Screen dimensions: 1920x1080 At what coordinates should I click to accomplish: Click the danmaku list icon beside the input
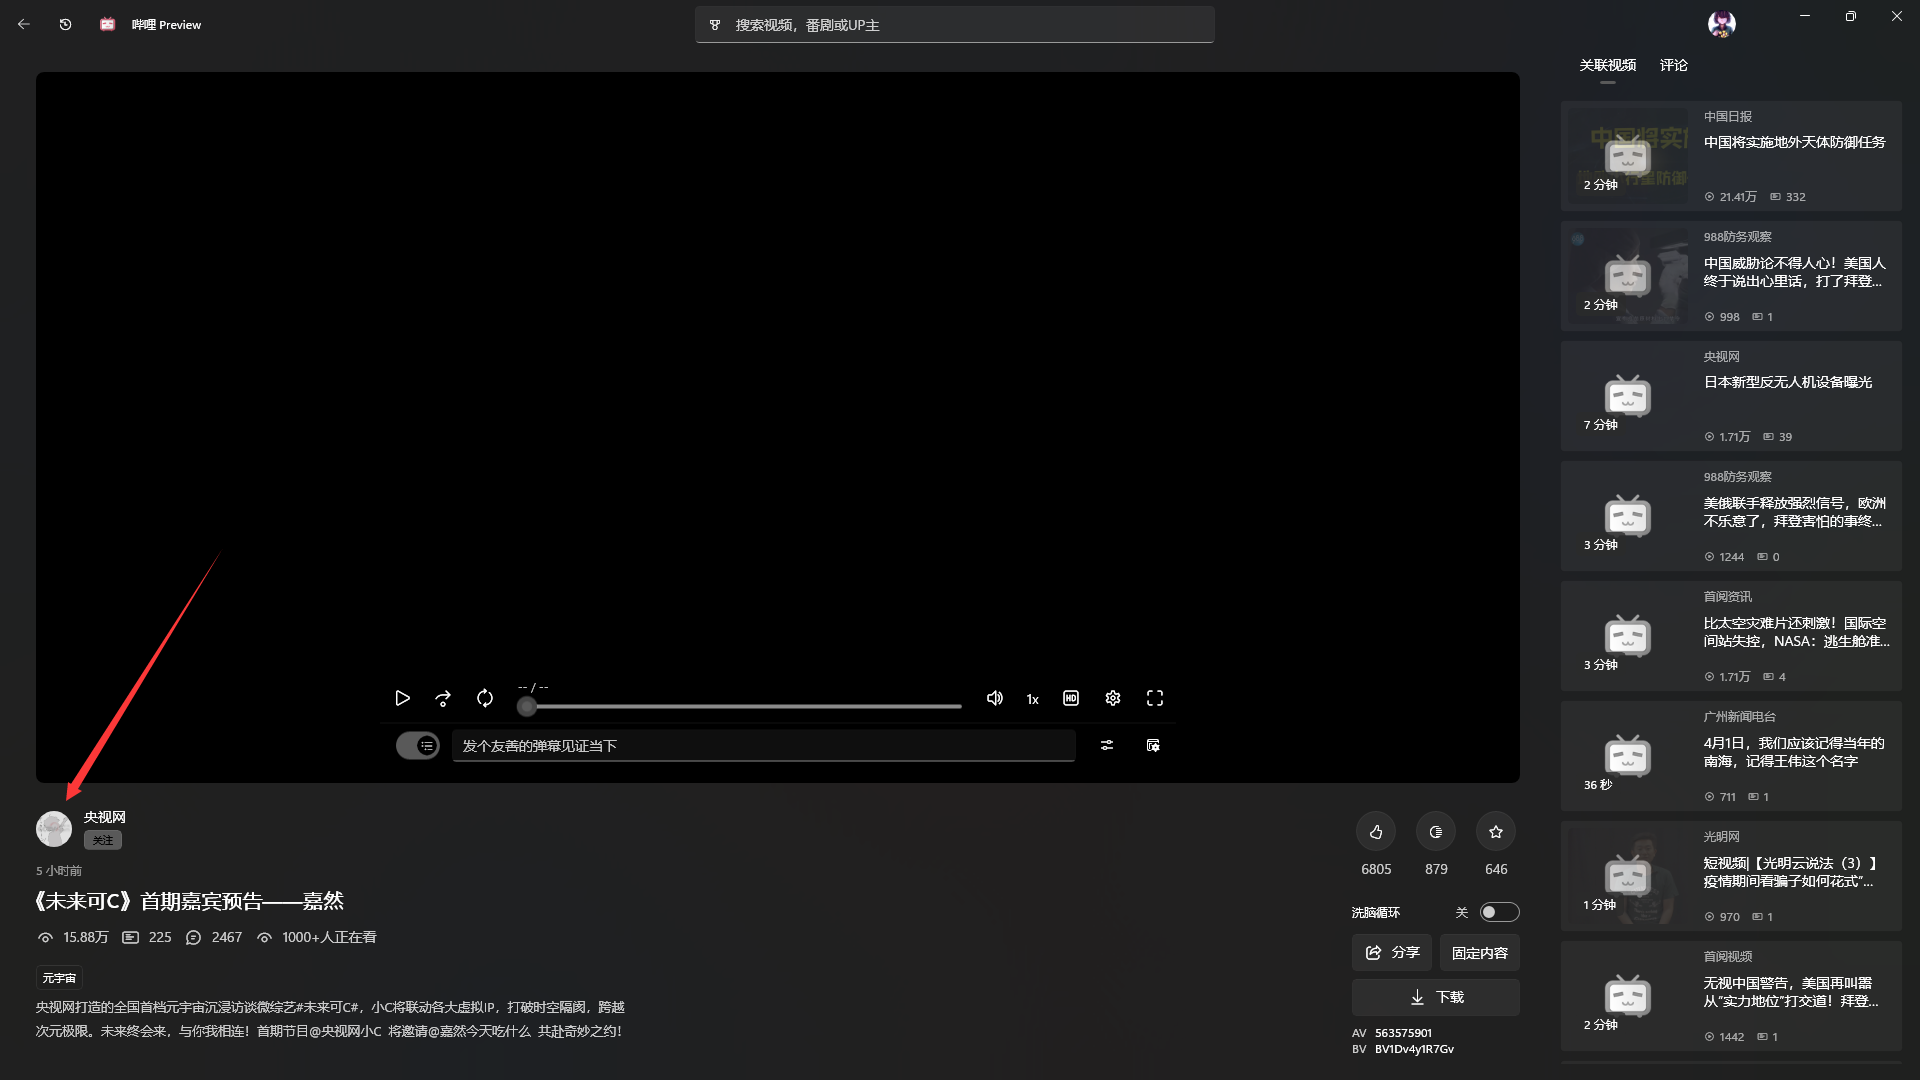pos(1153,745)
